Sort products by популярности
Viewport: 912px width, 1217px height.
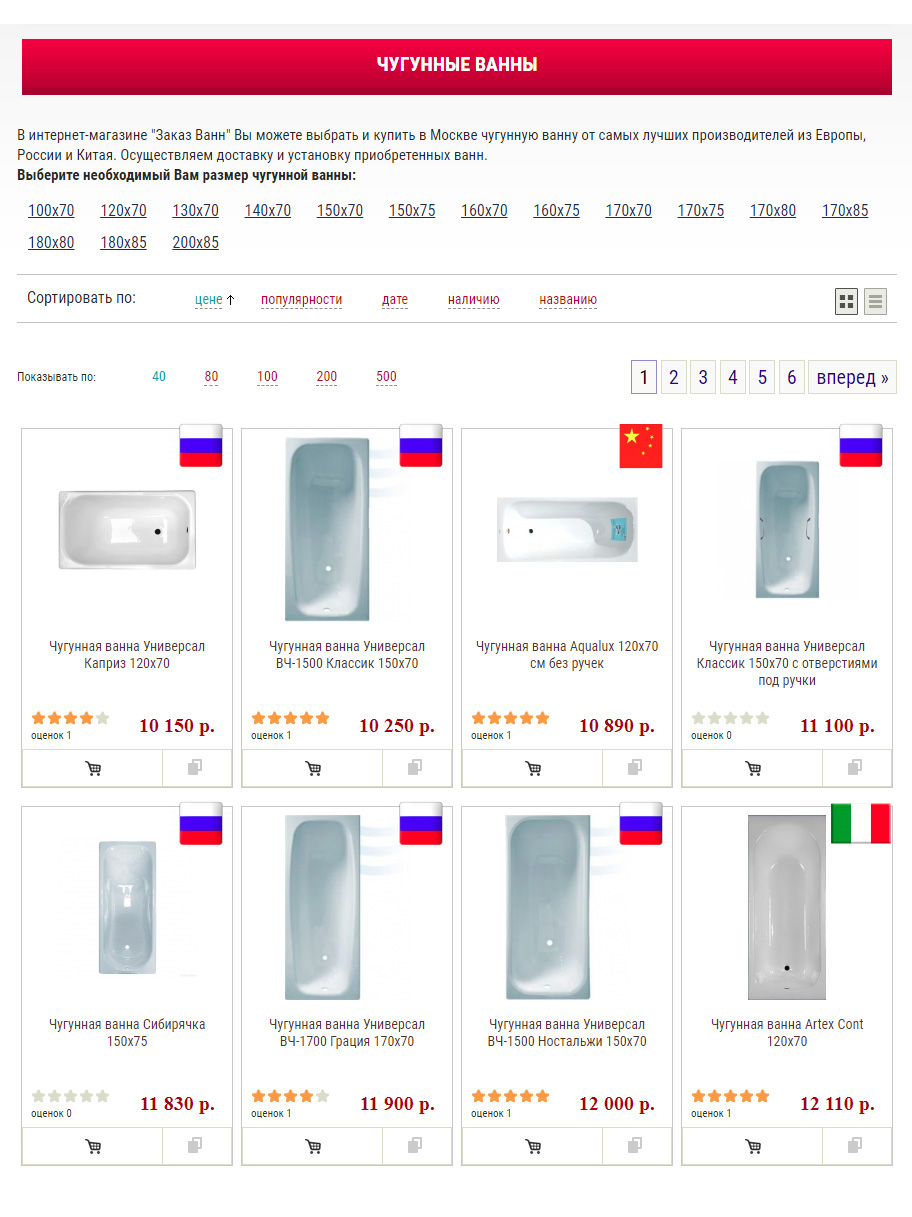[301, 299]
